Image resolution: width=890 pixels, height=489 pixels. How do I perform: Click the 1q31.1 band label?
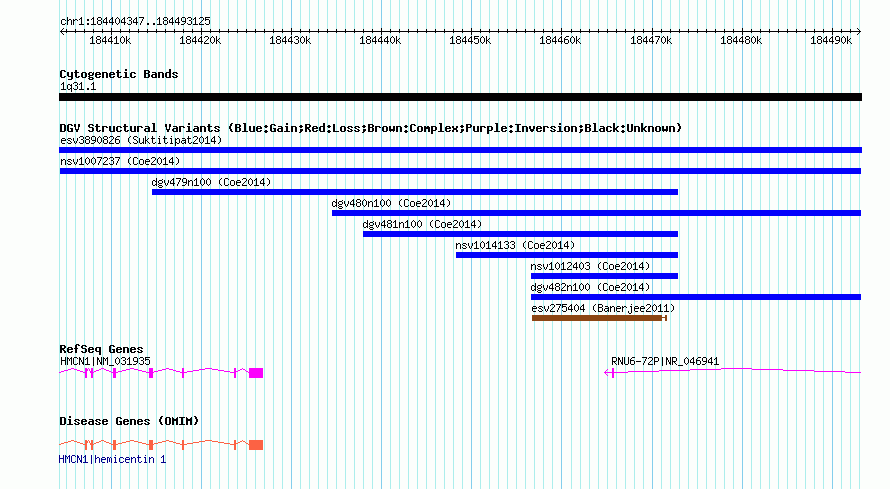click(x=78, y=86)
